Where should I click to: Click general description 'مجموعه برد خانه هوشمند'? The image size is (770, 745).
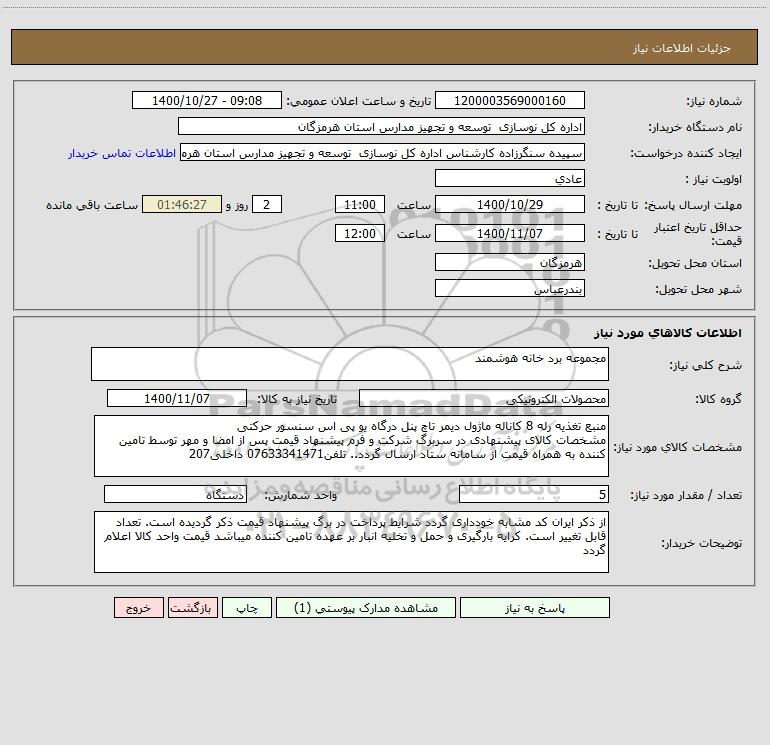coord(350,364)
